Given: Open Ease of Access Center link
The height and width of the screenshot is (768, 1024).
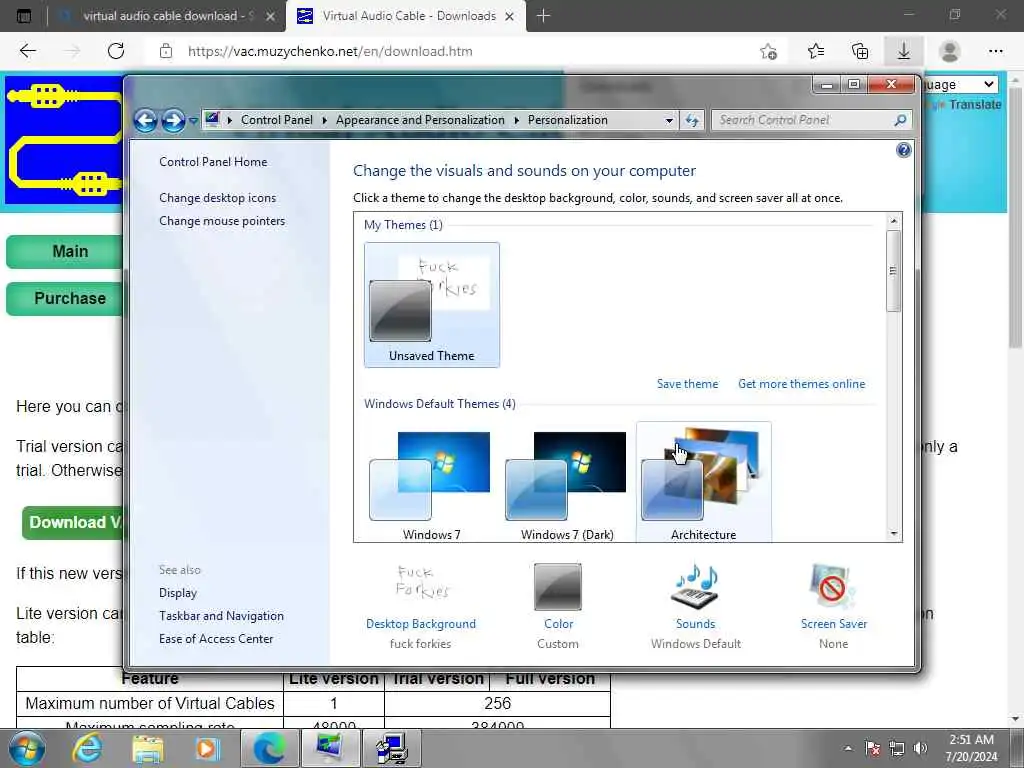Looking at the screenshot, I should (x=216, y=639).
